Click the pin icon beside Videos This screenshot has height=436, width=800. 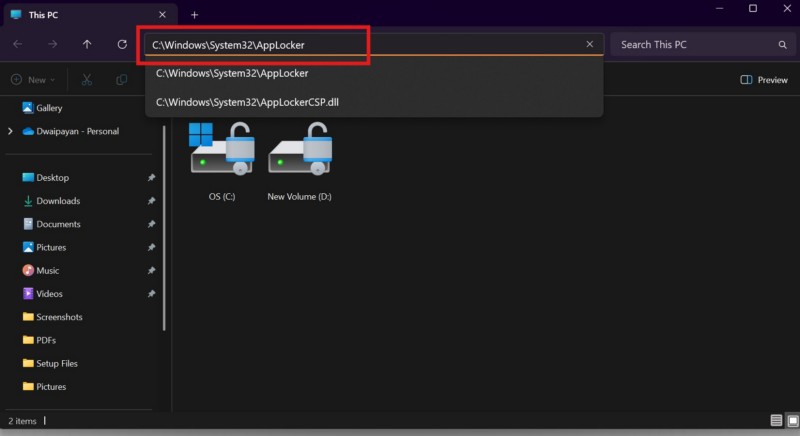coord(152,294)
